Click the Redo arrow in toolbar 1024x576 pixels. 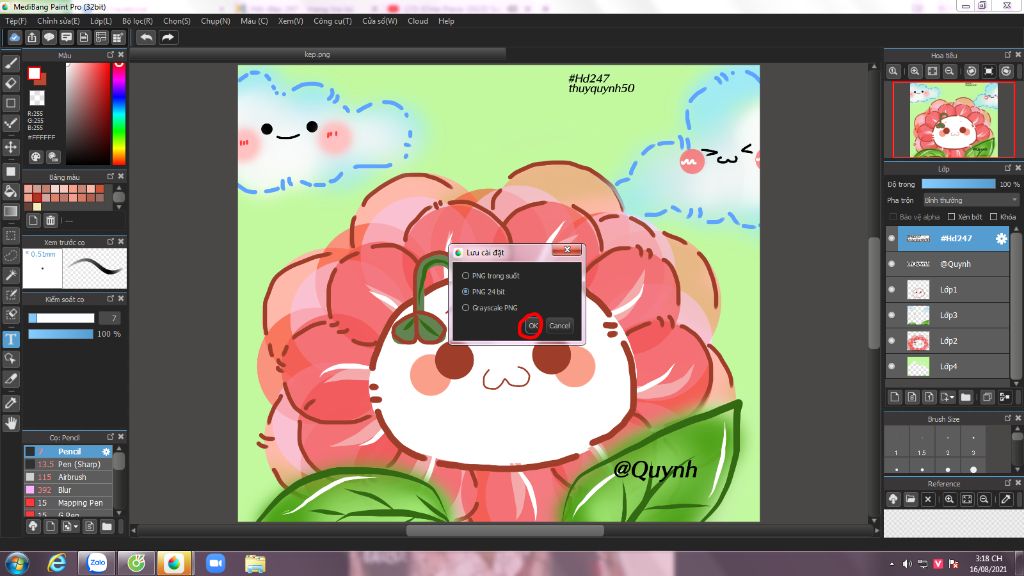point(168,37)
